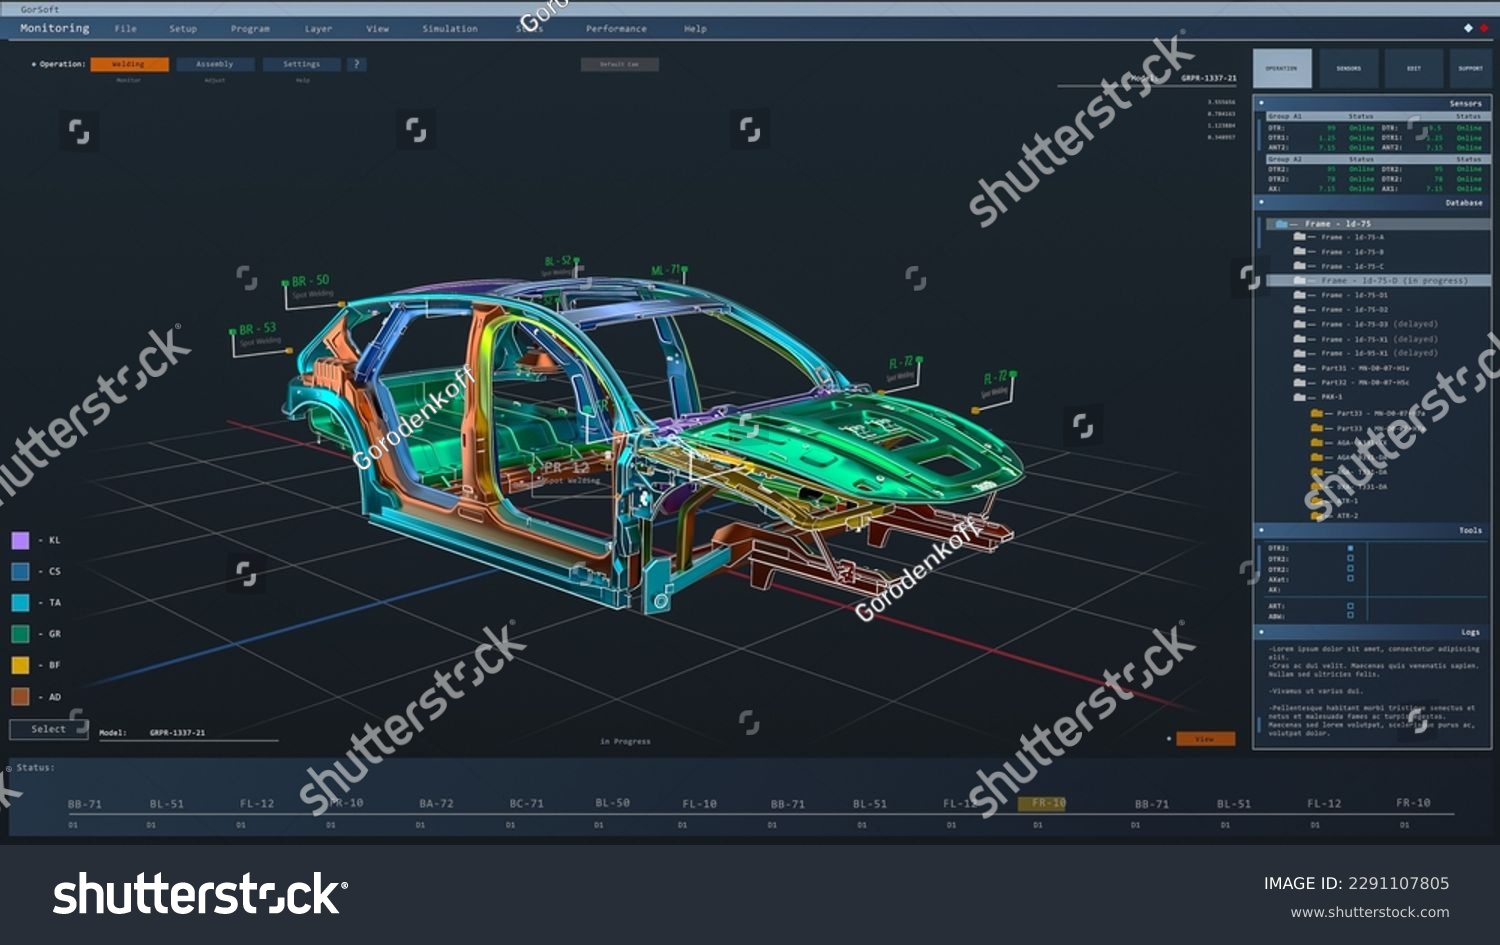Enable the ART checkbox in Tools panel
Image resolution: width=1500 pixels, height=945 pixels.
(1350, 606)
